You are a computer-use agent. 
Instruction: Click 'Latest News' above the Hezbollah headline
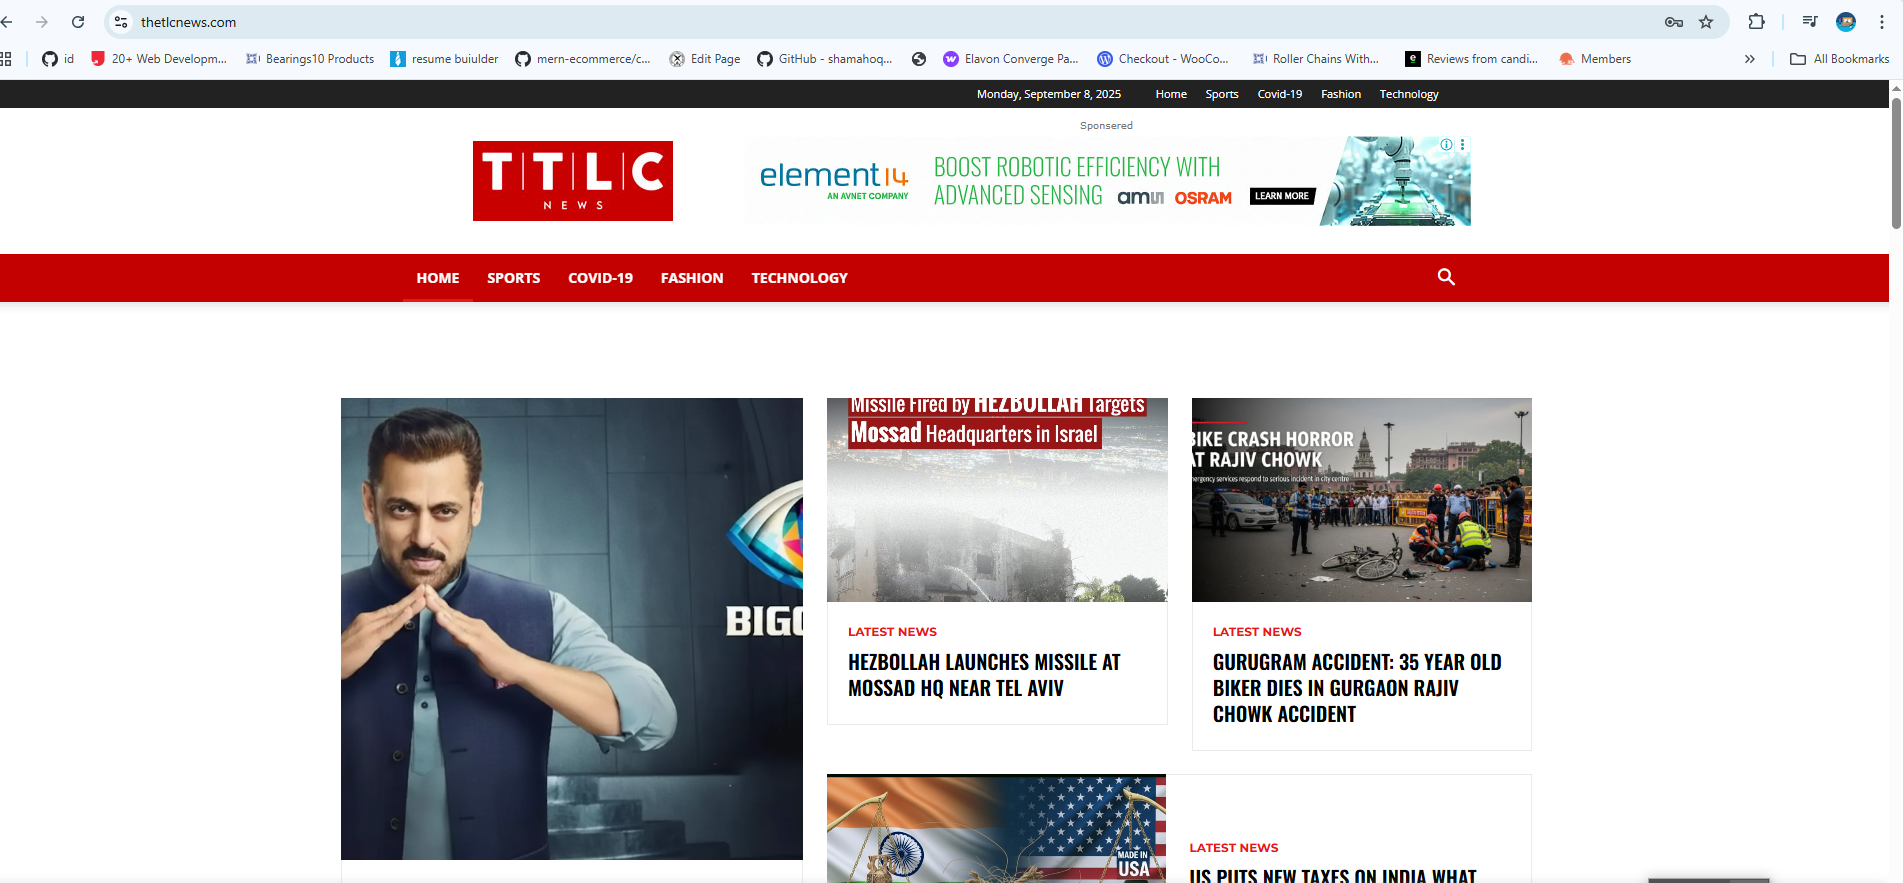[892, 632]
